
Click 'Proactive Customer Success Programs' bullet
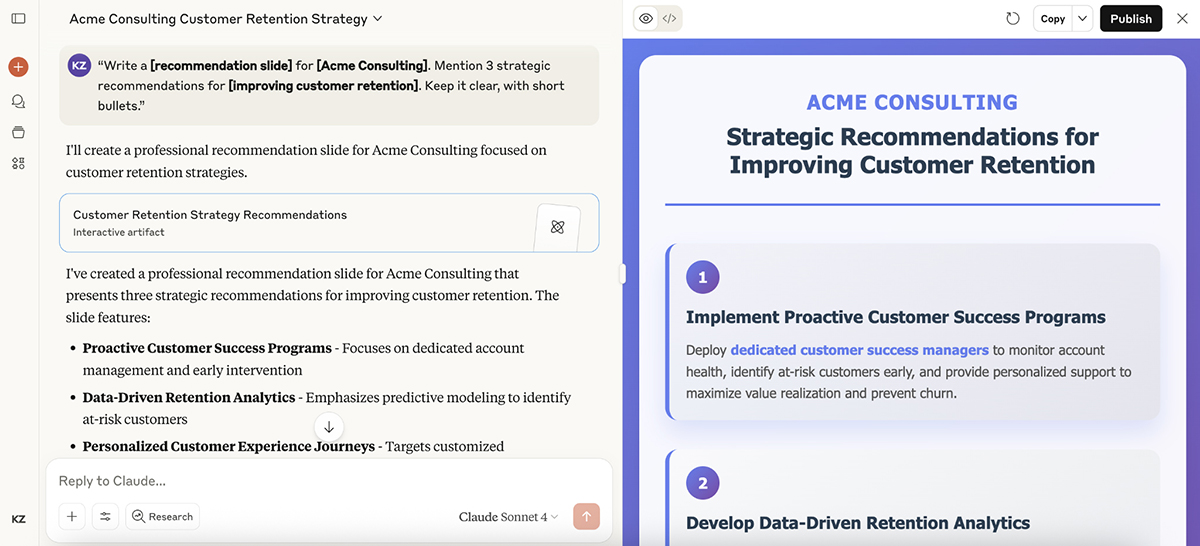[207, 348]
